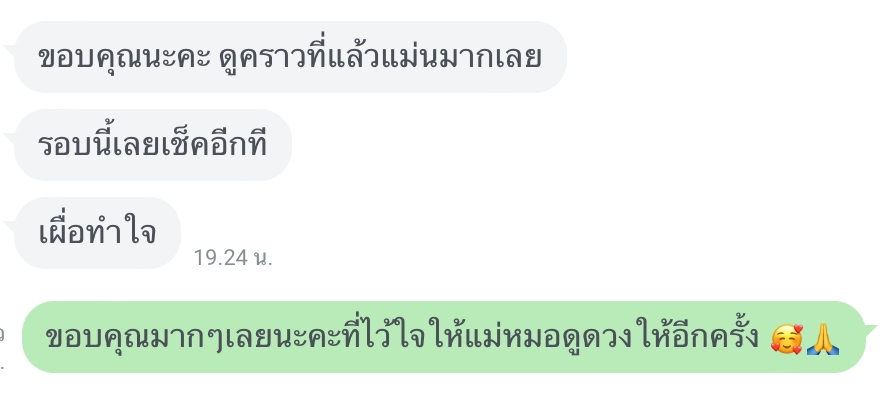Click the 19.24 น. timestamp
Image resolution: width=882 pixels, height=401 pixels.
tap(233, 258)
